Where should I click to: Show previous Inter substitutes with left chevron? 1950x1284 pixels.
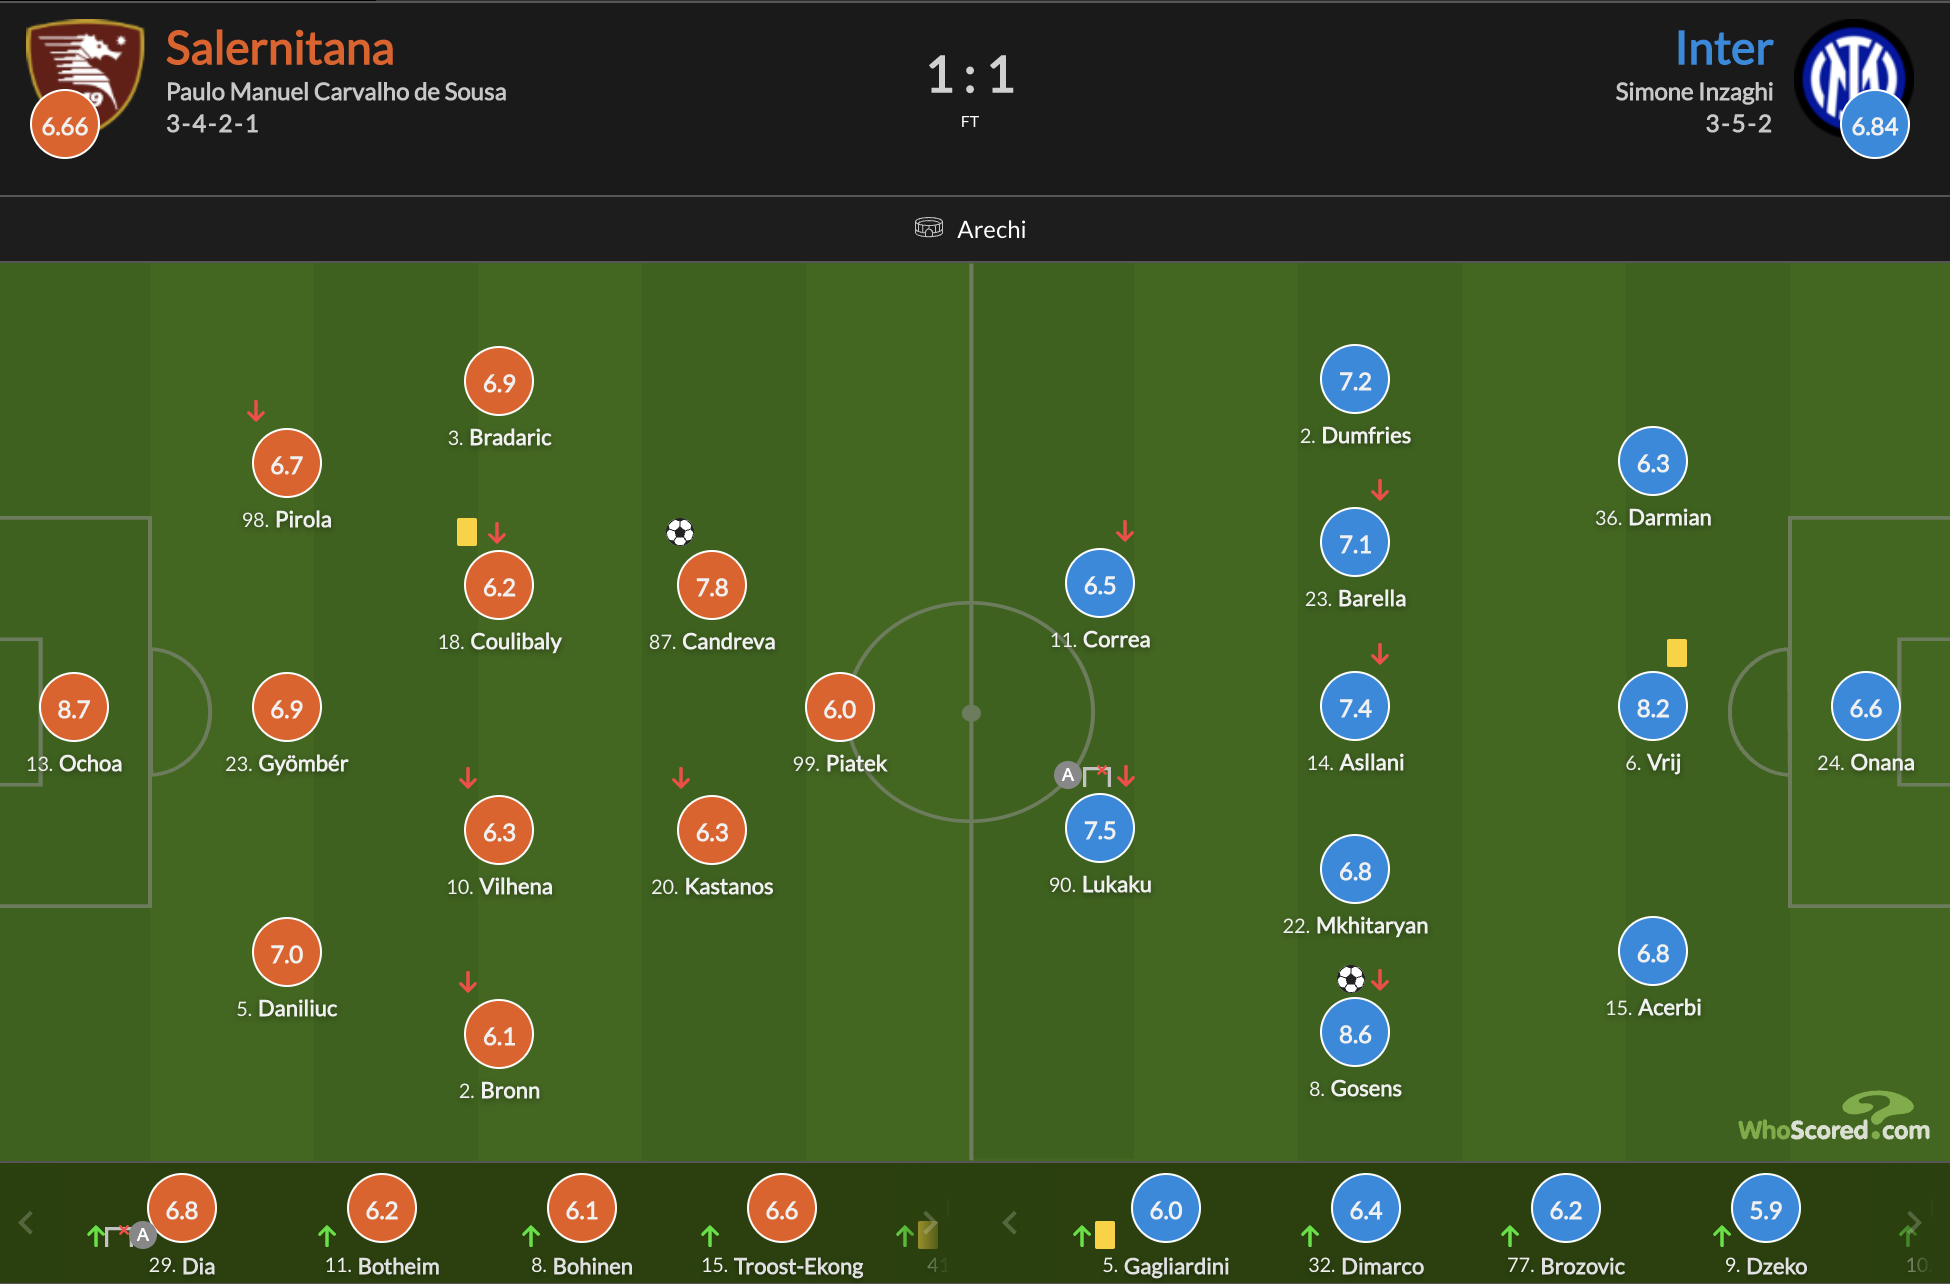(1010, 1222)
